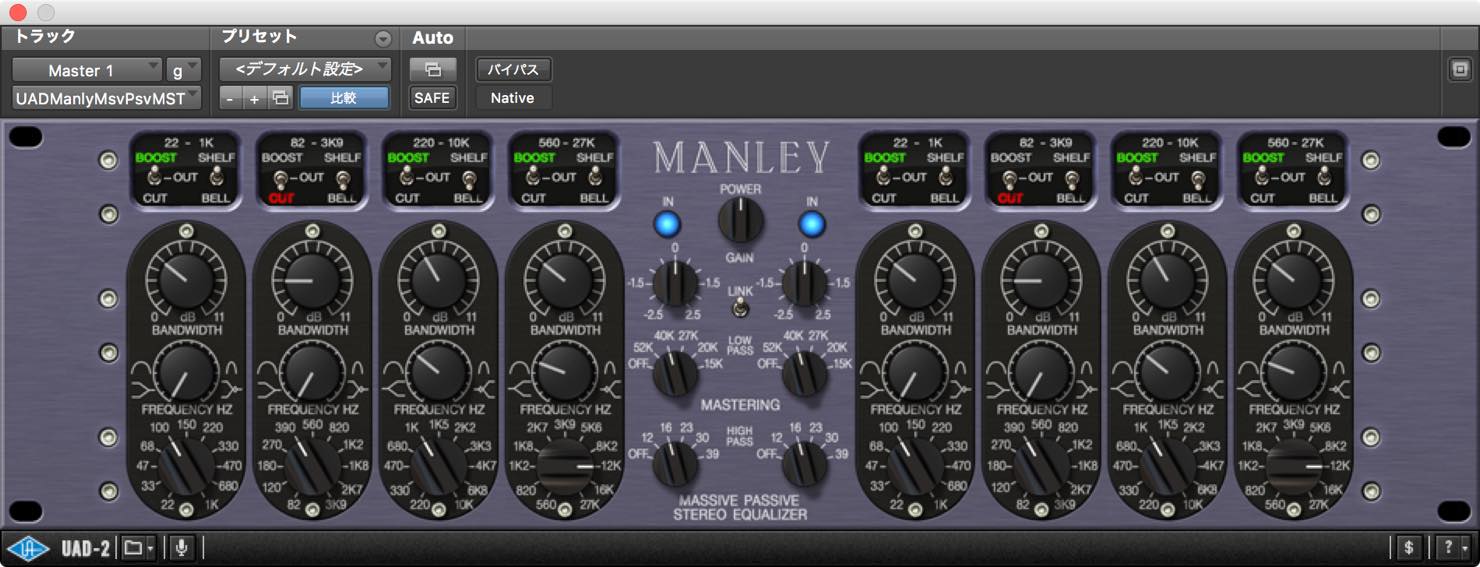Click the left LOW PASS selector knob
This screenshot has height=567, width=1480.
[675, 372]
